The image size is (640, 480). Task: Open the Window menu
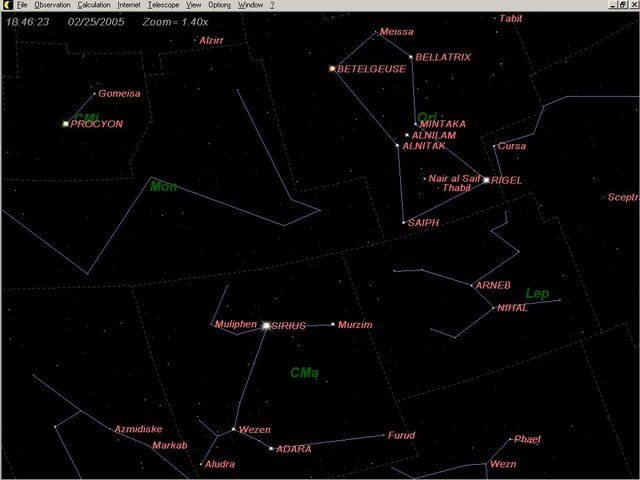point(250,5)
